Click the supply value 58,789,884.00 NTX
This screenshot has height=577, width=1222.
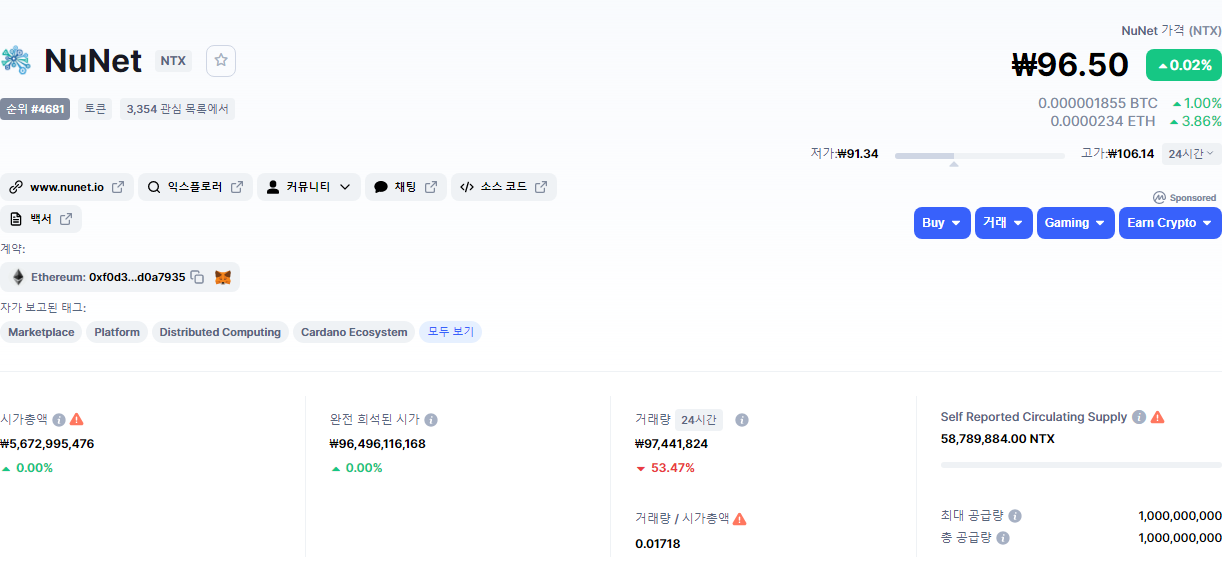click(x=998, y=439)
